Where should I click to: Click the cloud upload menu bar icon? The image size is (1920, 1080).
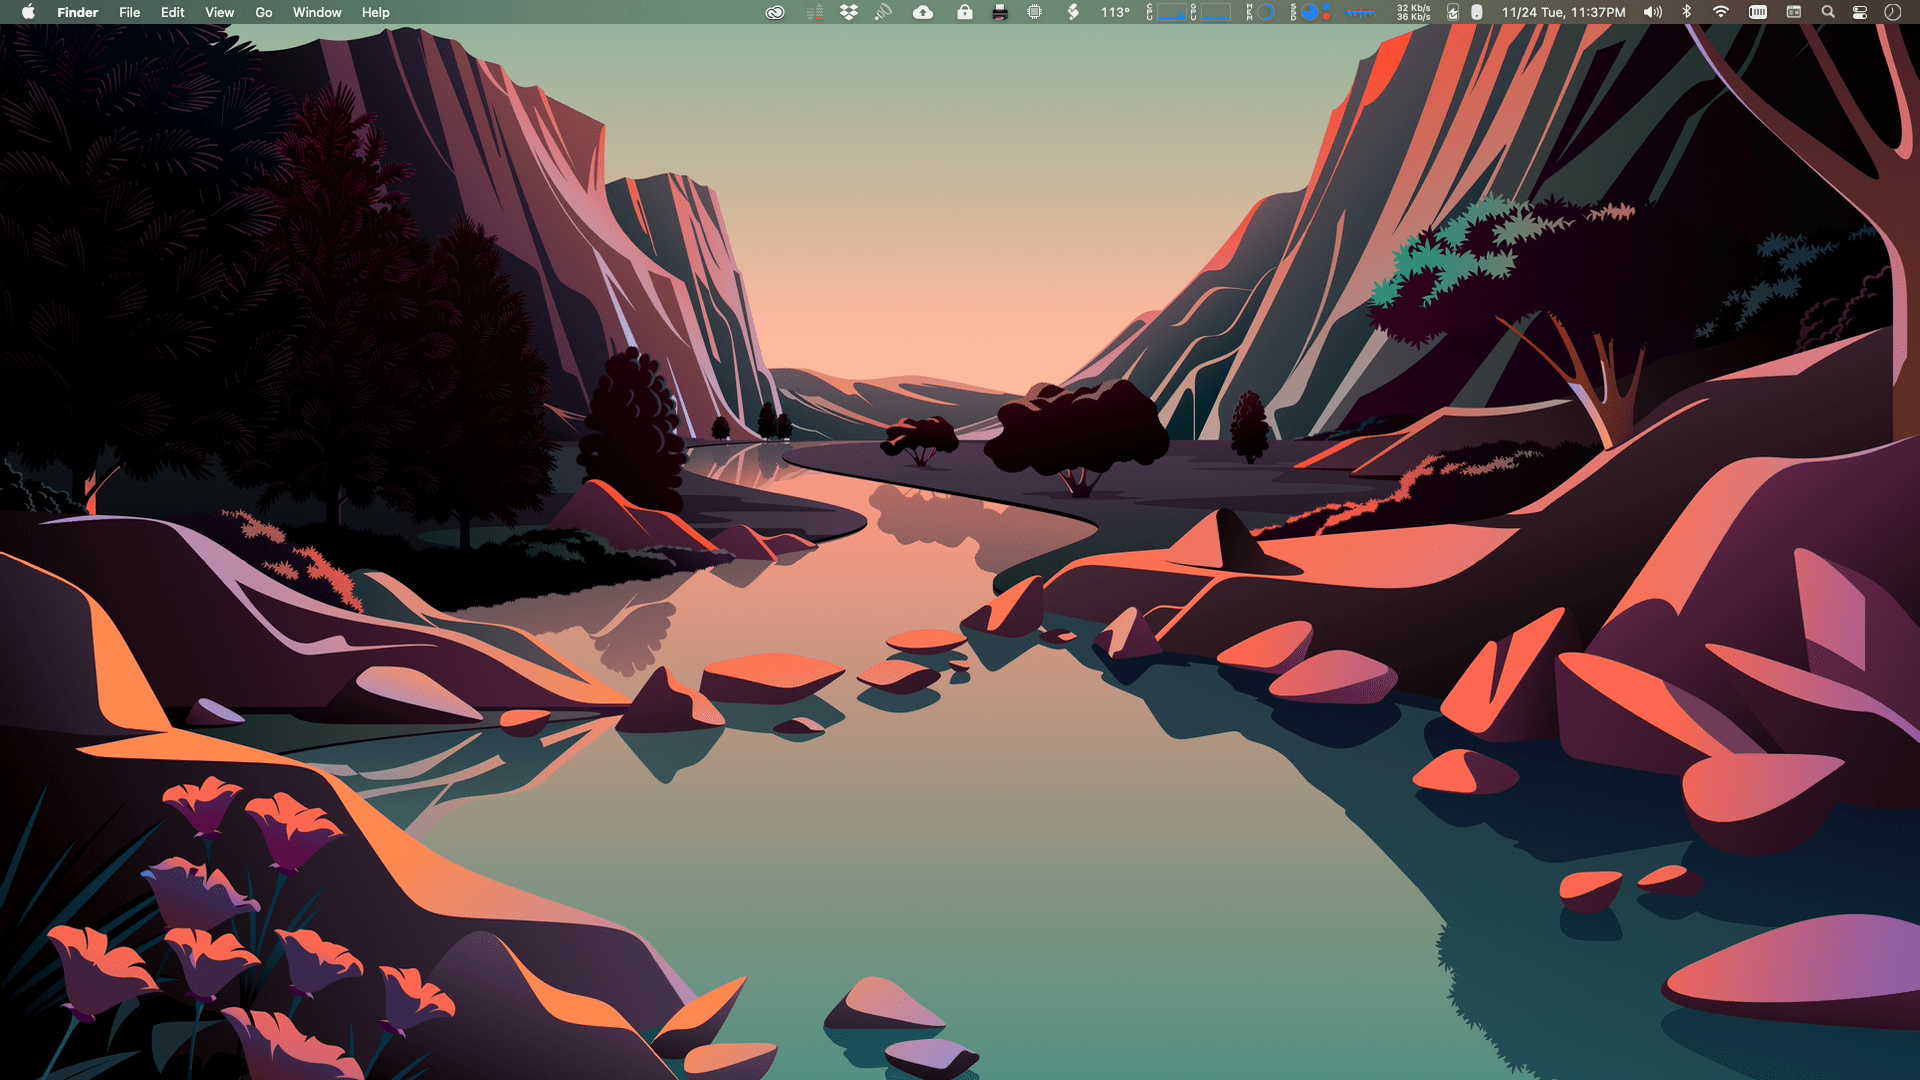(x=923, y=12)
